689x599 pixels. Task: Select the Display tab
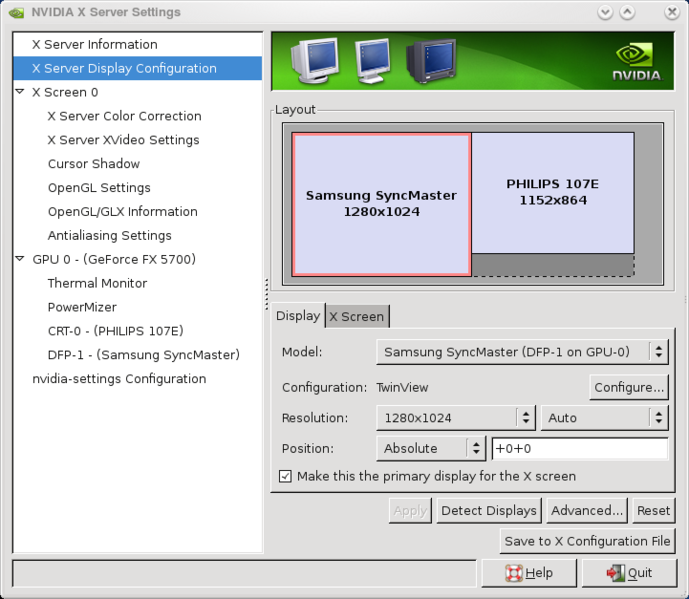(297, 316)
